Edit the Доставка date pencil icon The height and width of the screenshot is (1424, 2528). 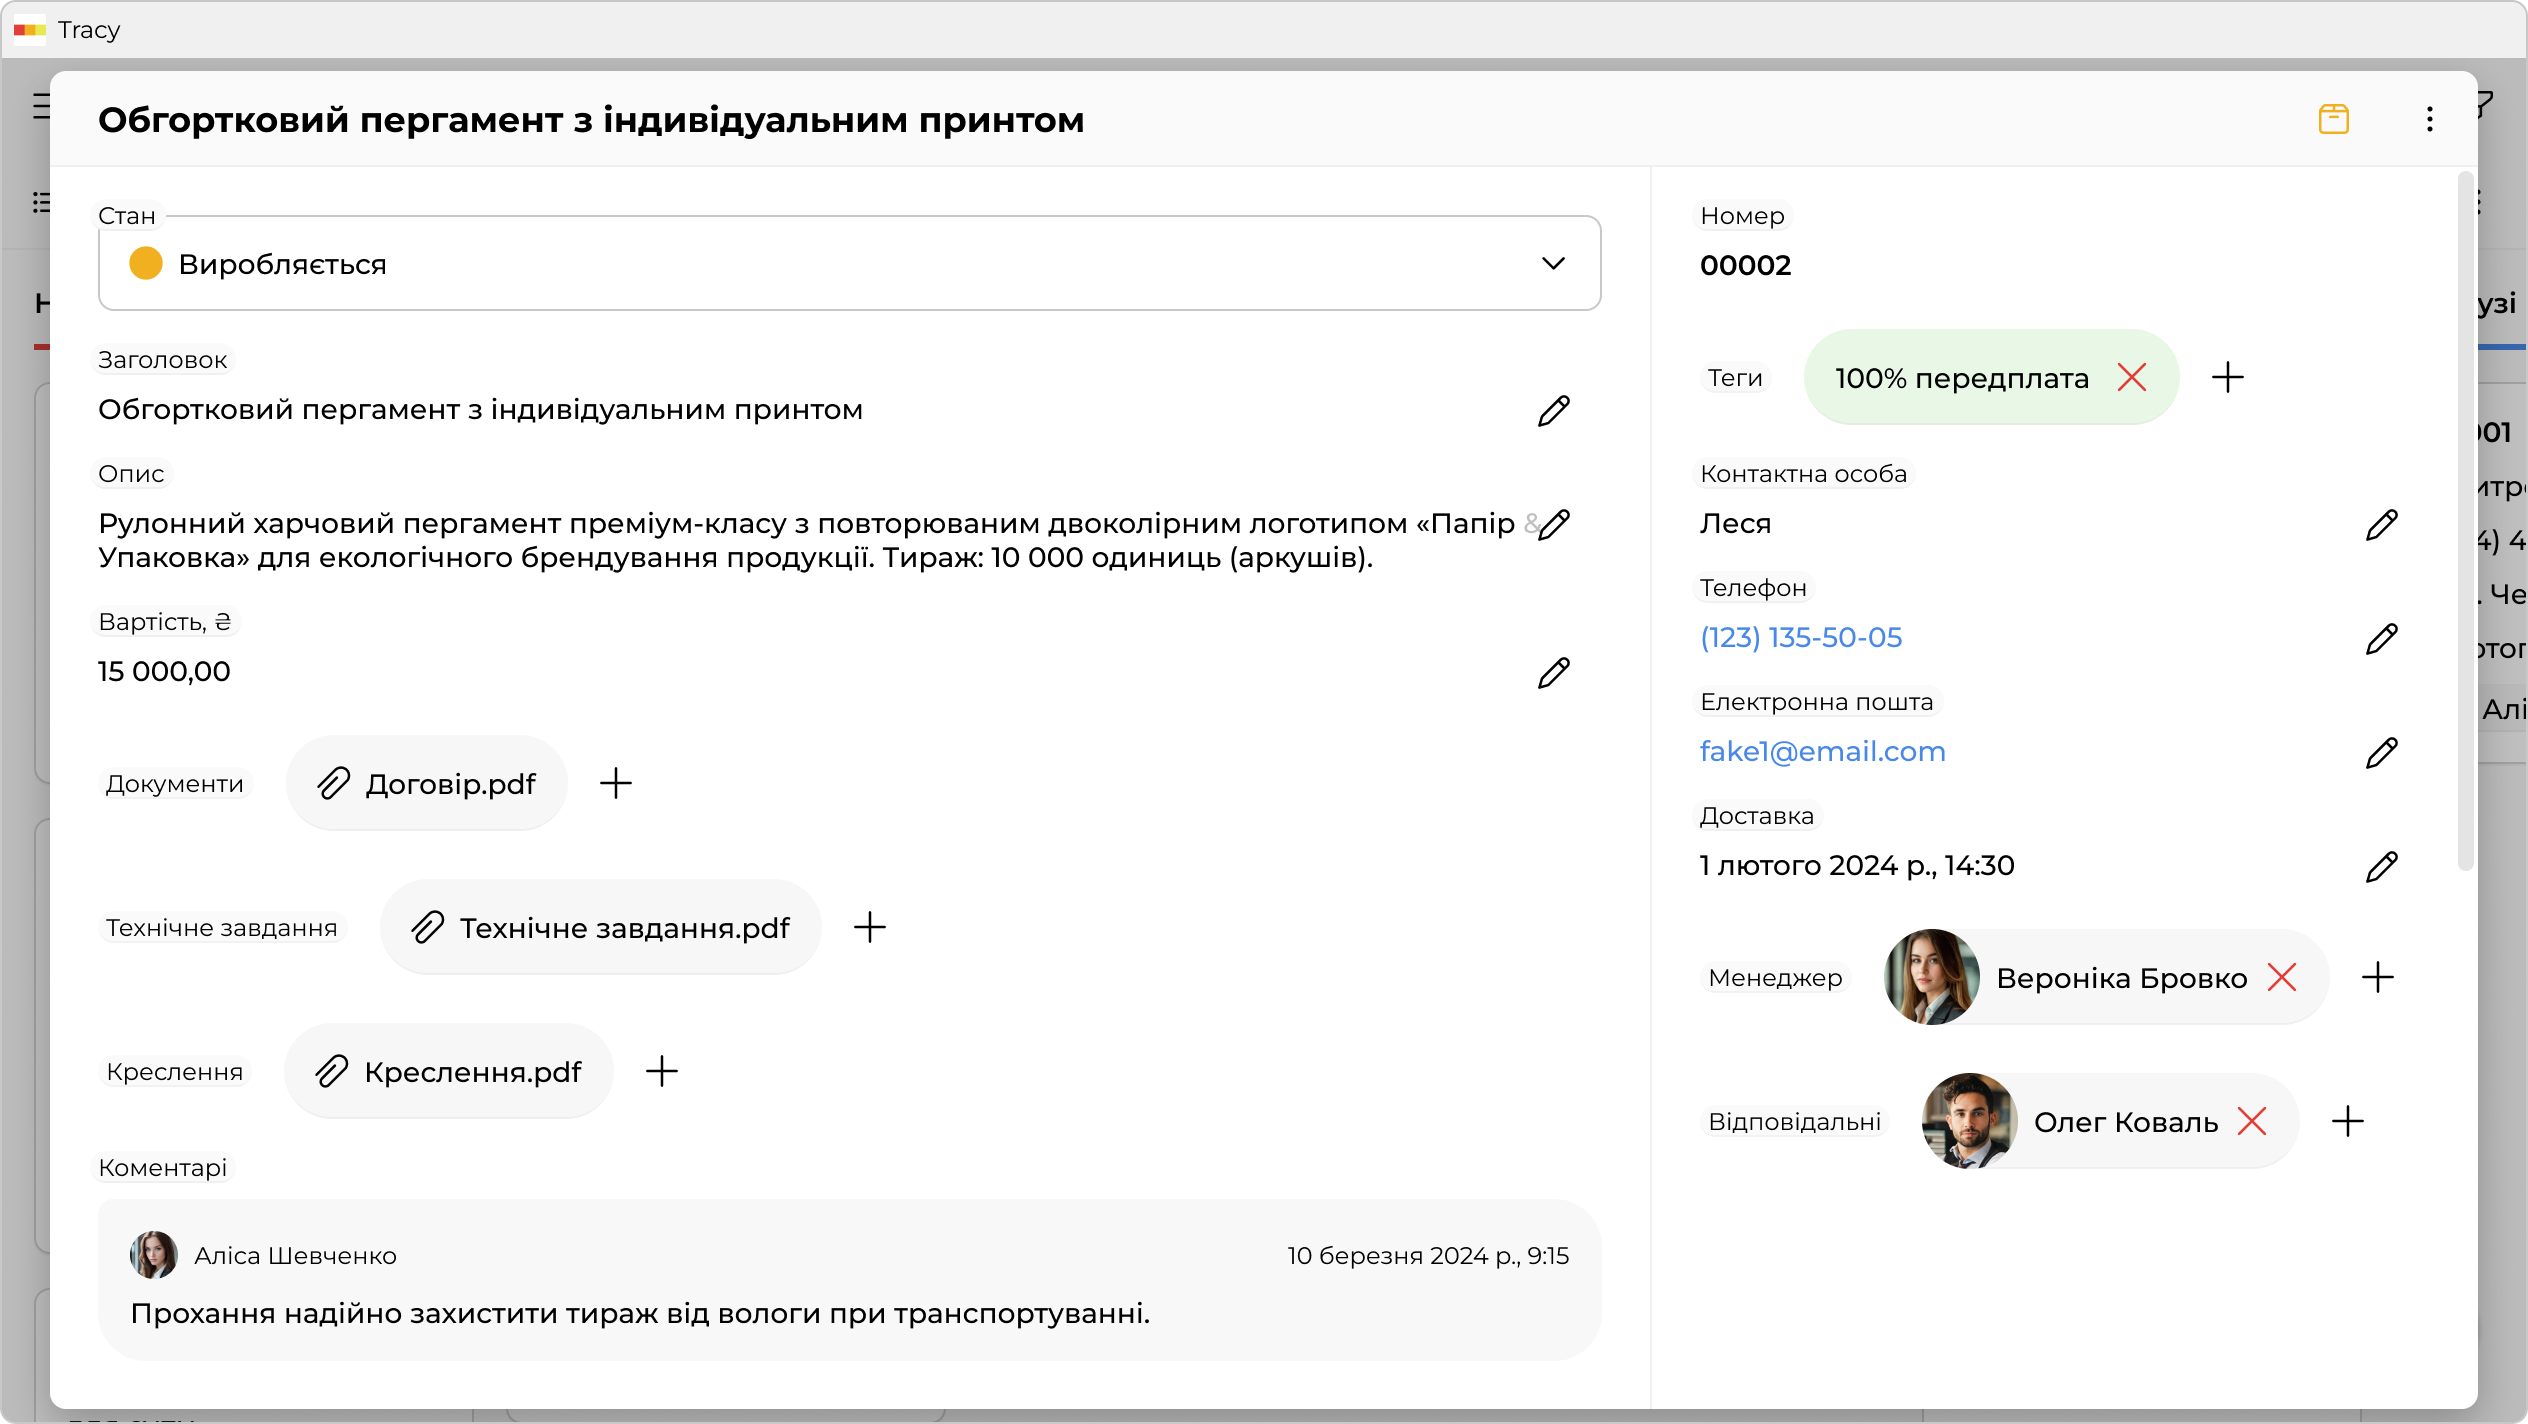tap(2381, 867)
